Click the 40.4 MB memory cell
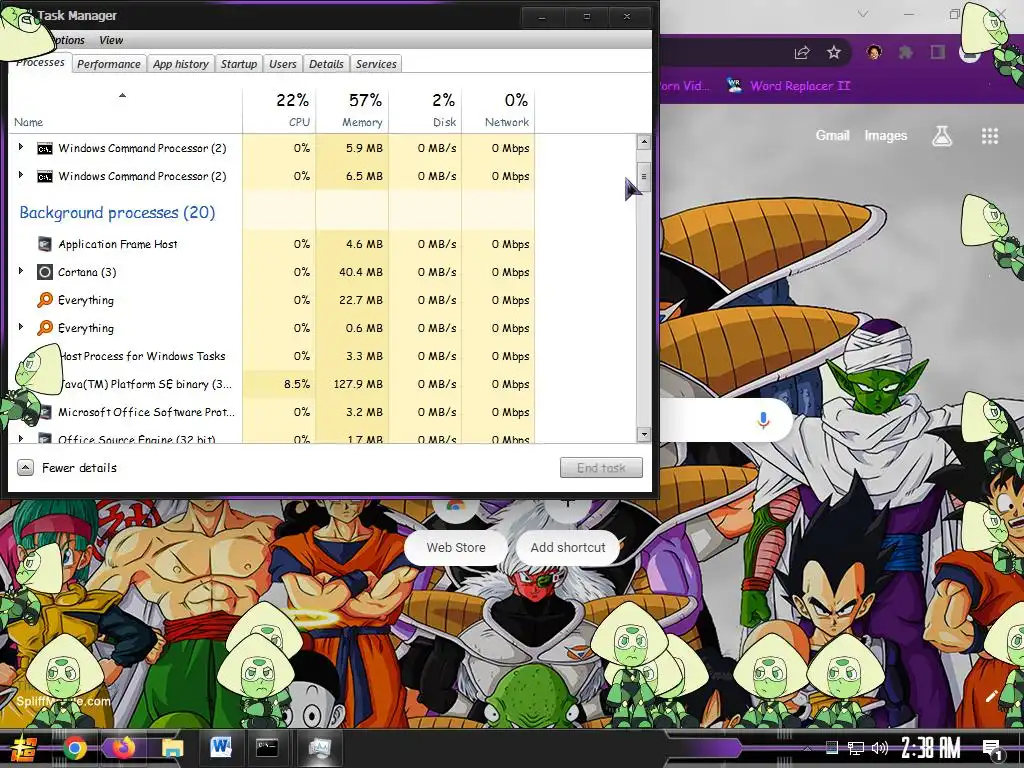The width and height of the screenshot is (1024, 768). (x=352, y=272)
